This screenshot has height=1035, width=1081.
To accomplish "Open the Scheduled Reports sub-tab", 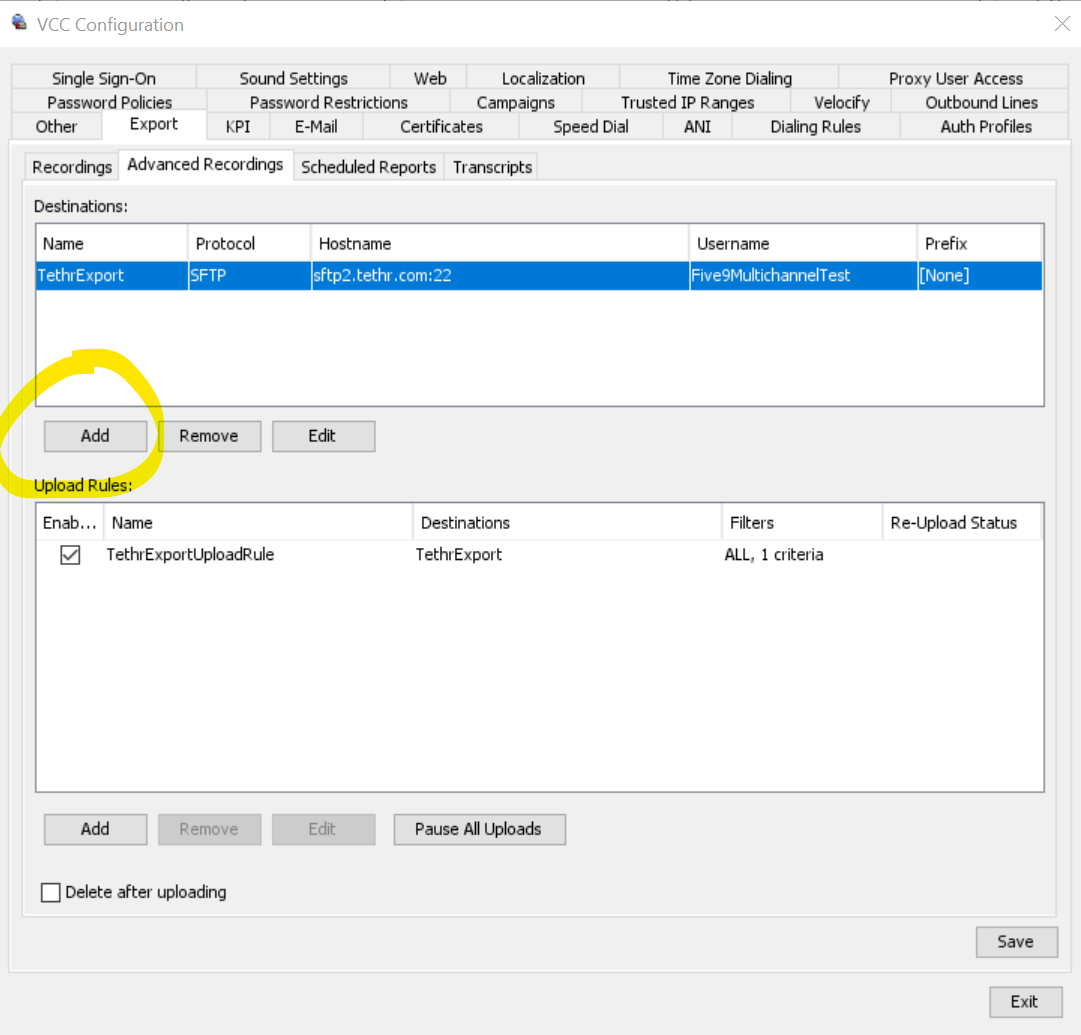I will click(x=368, y=167).
